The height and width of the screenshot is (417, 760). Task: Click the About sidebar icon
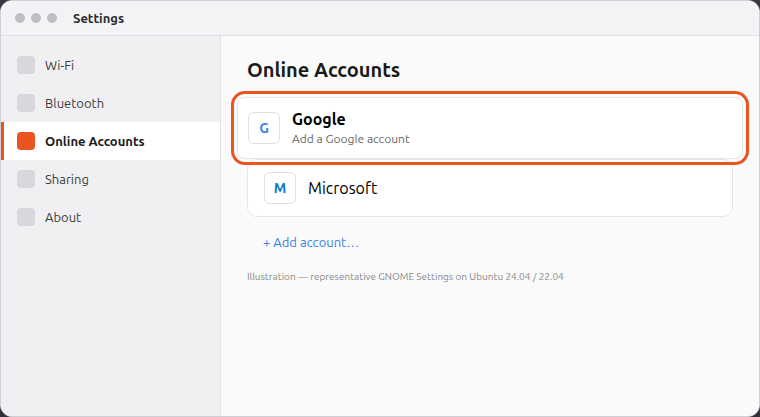[x=26, y=217]
